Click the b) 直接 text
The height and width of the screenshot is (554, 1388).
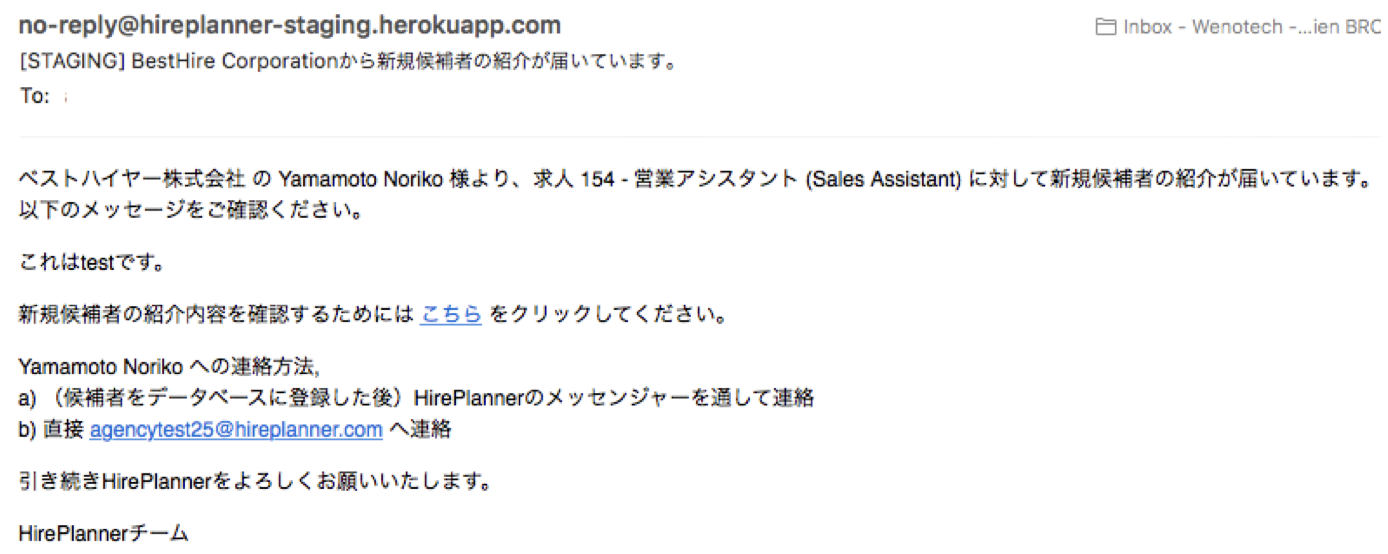pos(52,430)
